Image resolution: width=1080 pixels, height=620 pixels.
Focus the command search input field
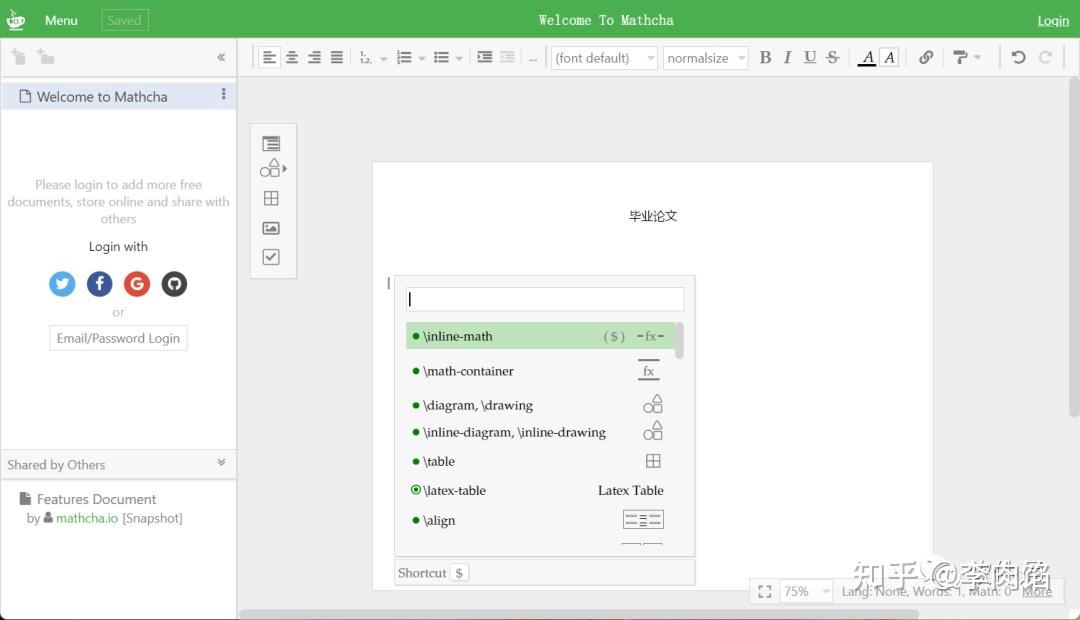545,299
